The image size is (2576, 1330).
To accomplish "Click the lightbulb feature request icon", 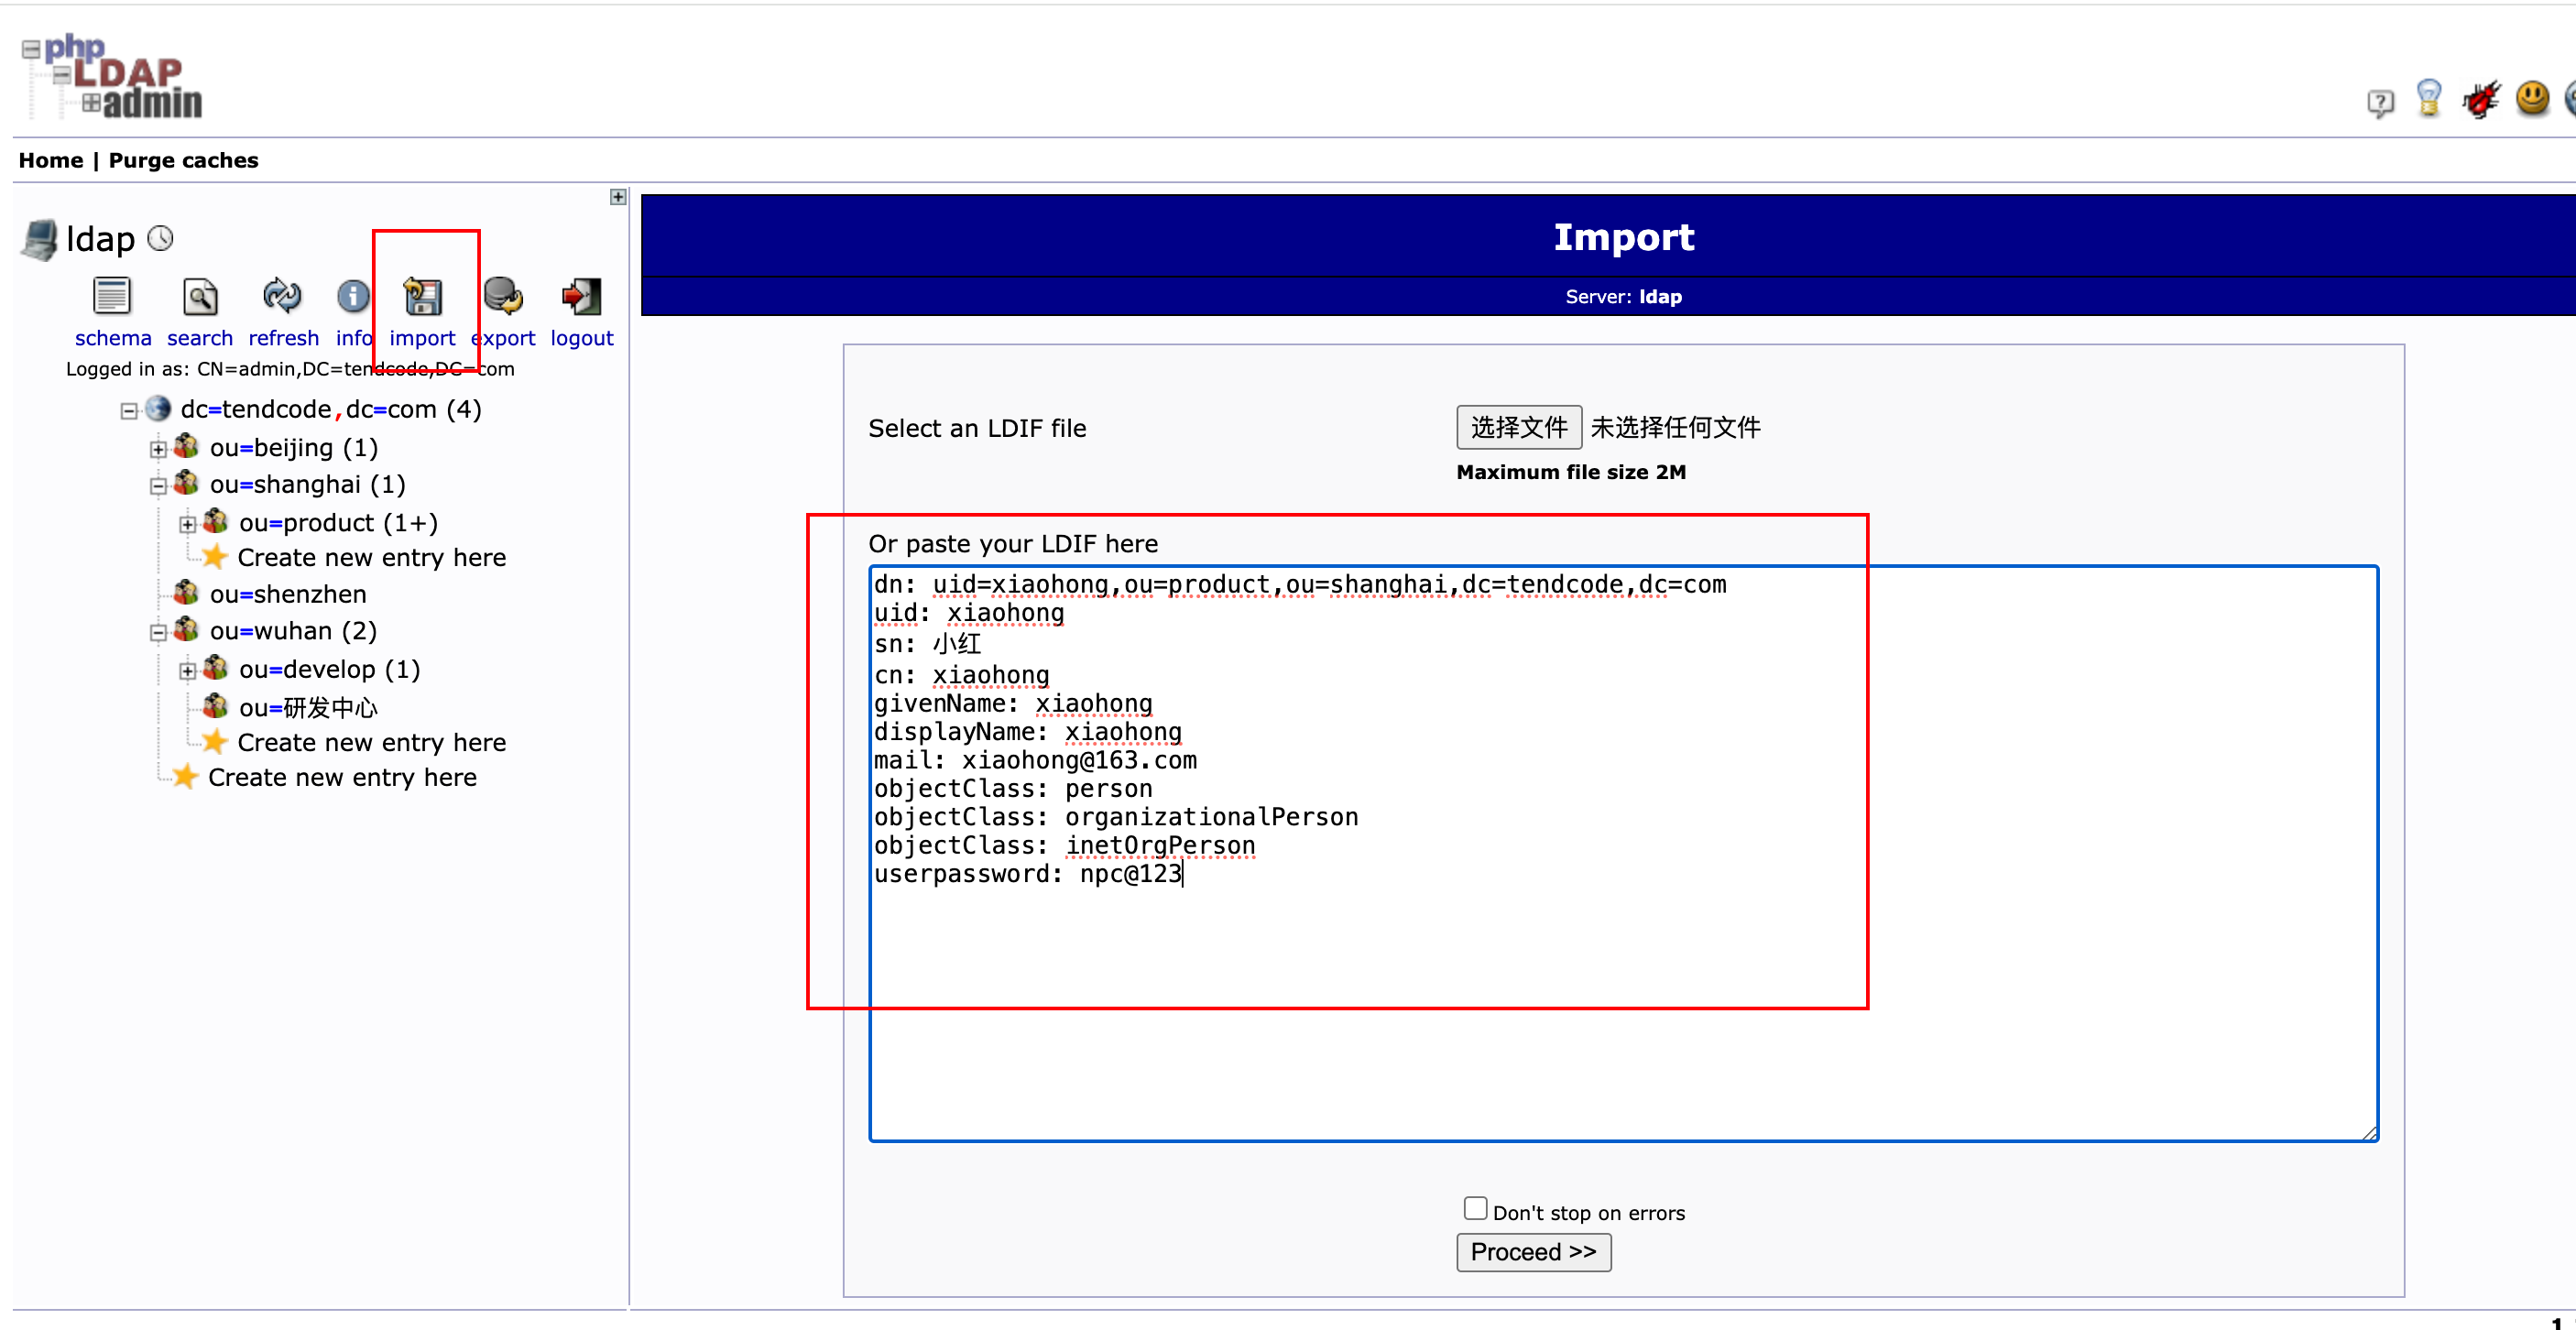I will [2429, 99].
